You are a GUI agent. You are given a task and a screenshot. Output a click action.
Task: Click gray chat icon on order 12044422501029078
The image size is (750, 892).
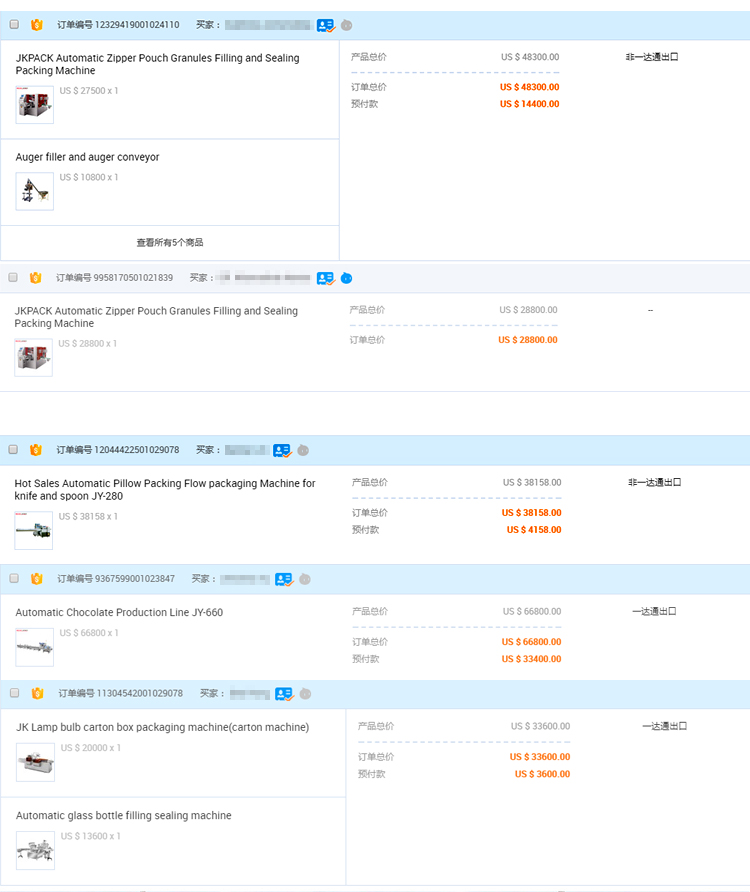(x=303, y=450)
